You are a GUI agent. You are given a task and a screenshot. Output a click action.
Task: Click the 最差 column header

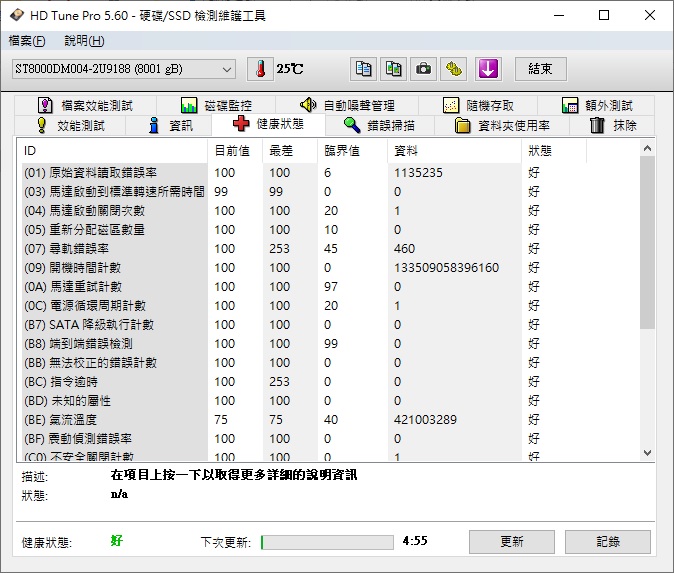coord(290,151)
